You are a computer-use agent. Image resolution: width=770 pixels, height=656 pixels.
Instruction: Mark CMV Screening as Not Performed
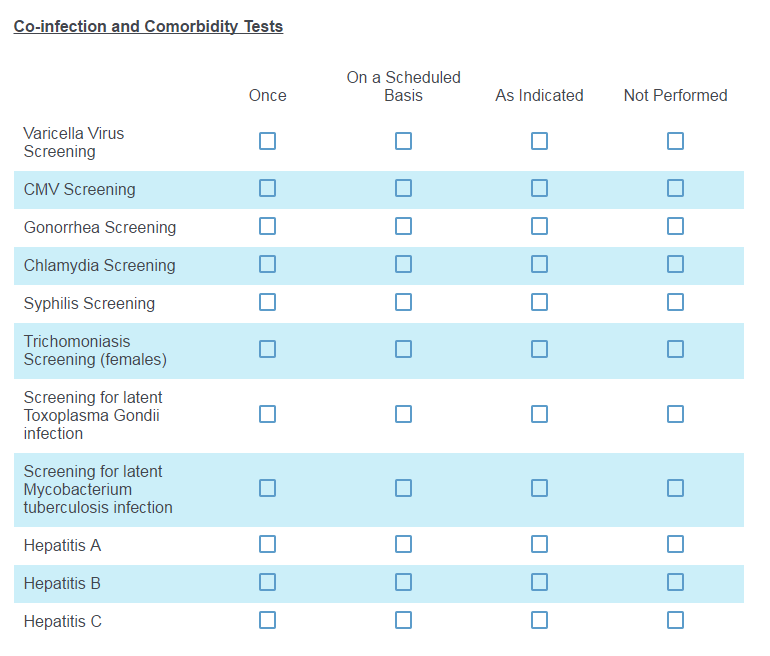[x=675, y=188]
